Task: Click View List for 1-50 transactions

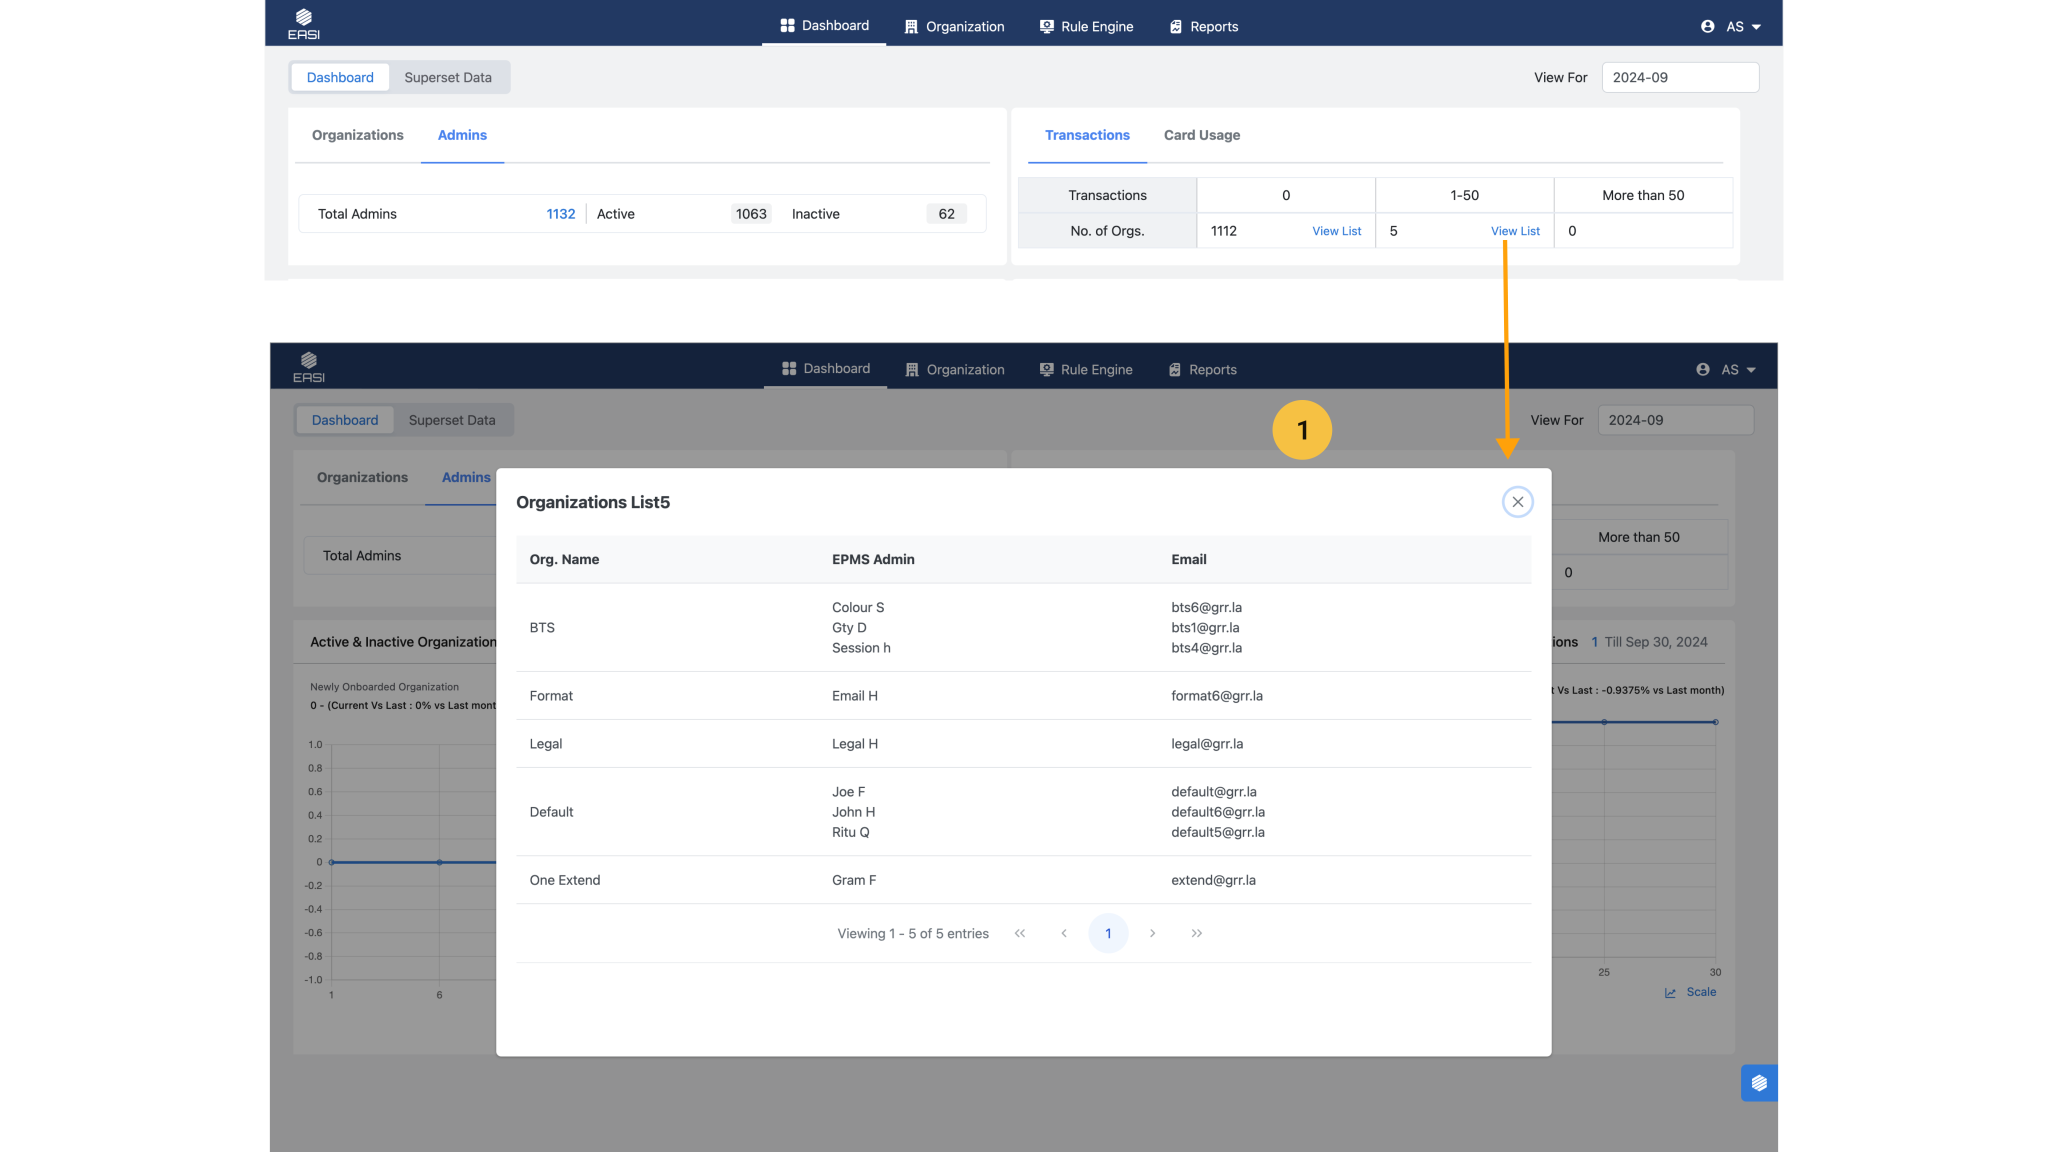Action: pos(1514,231)
